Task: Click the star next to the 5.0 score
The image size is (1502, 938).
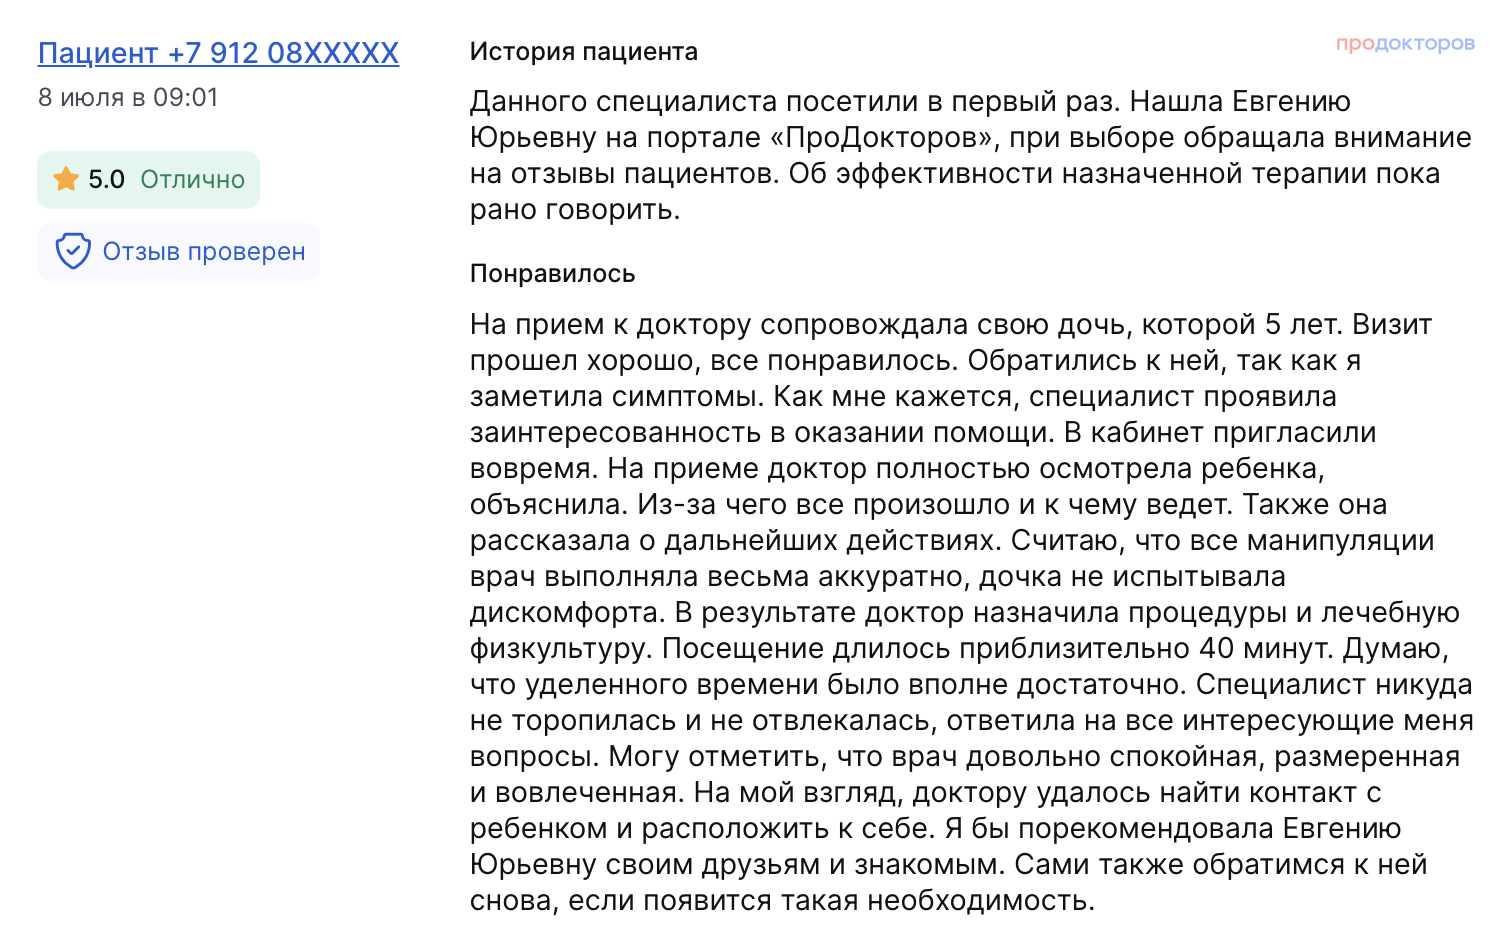Action: coord(66,179)
